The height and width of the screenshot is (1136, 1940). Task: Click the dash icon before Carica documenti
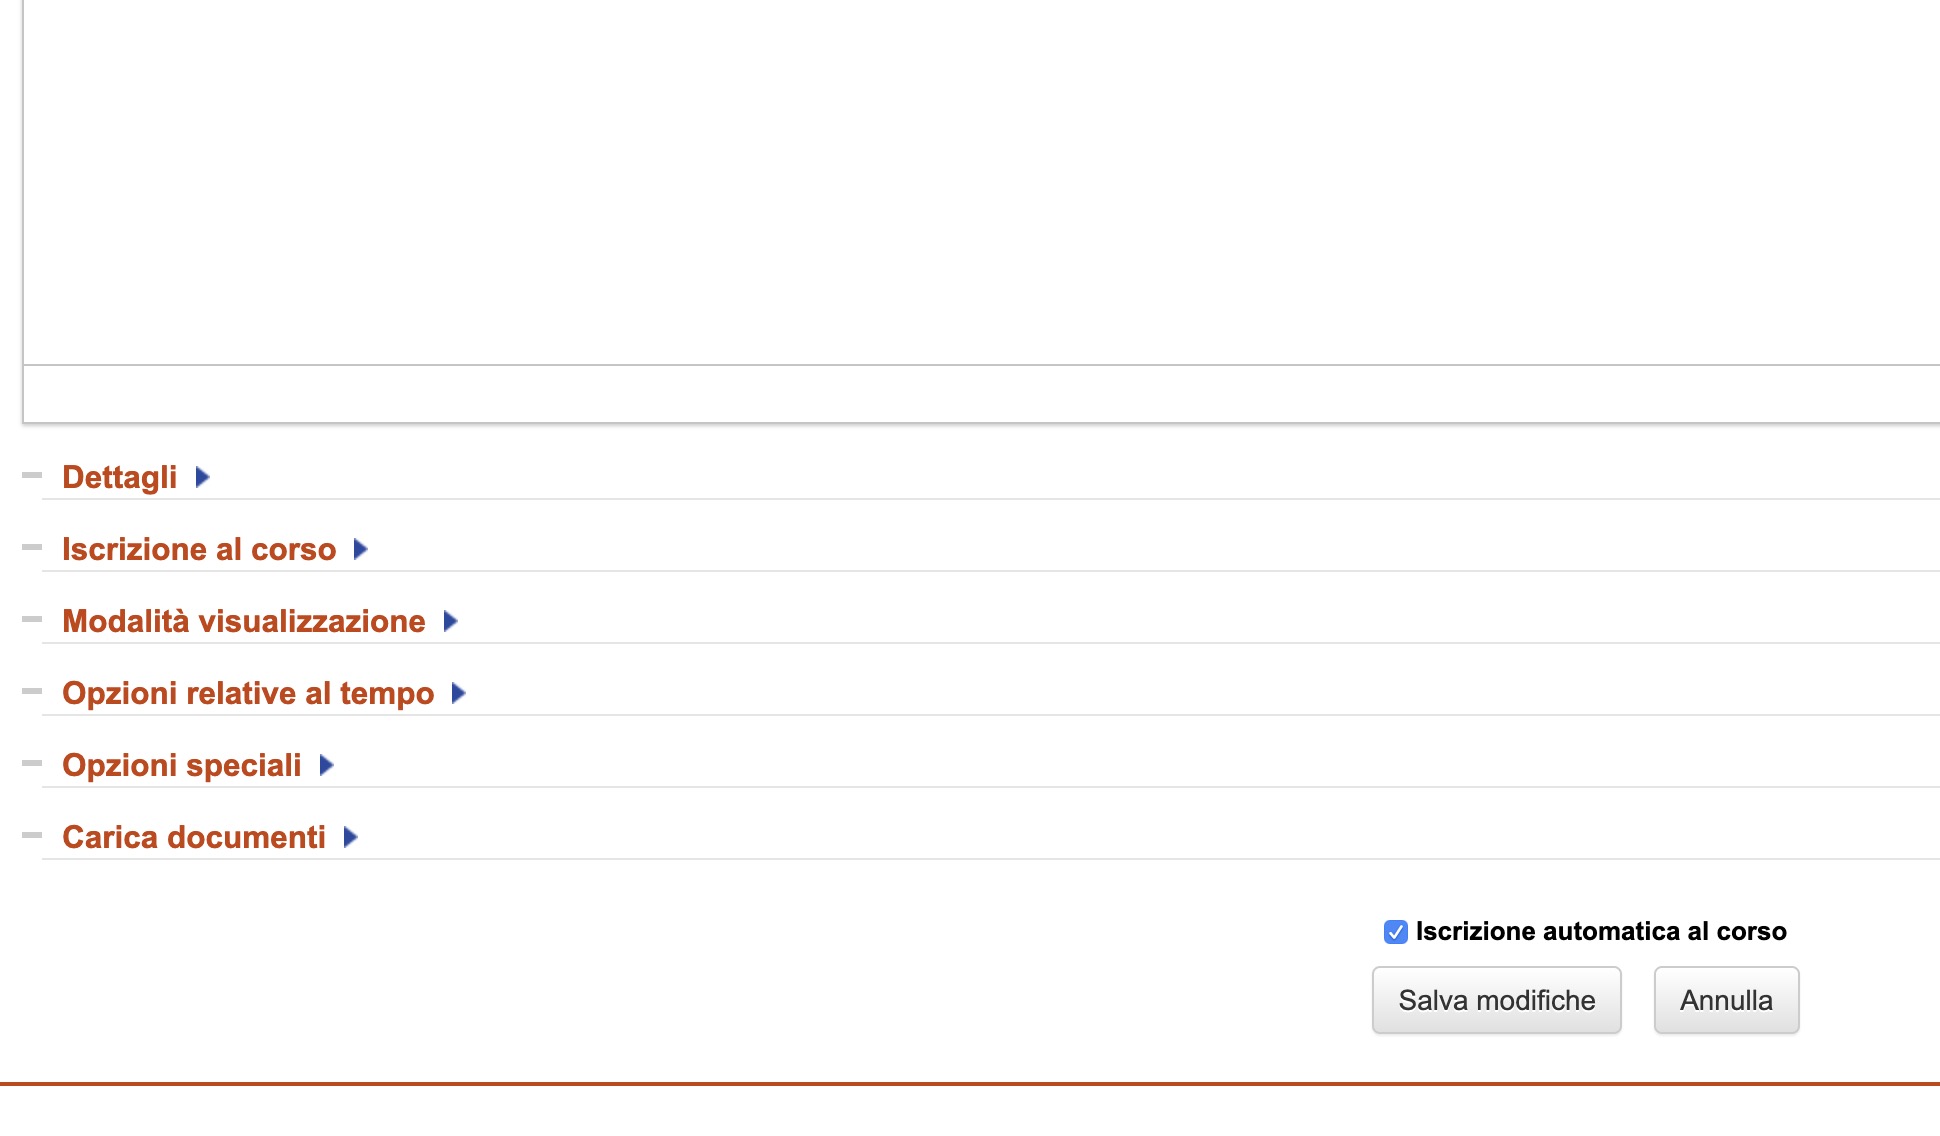click(x=32, y=835)
